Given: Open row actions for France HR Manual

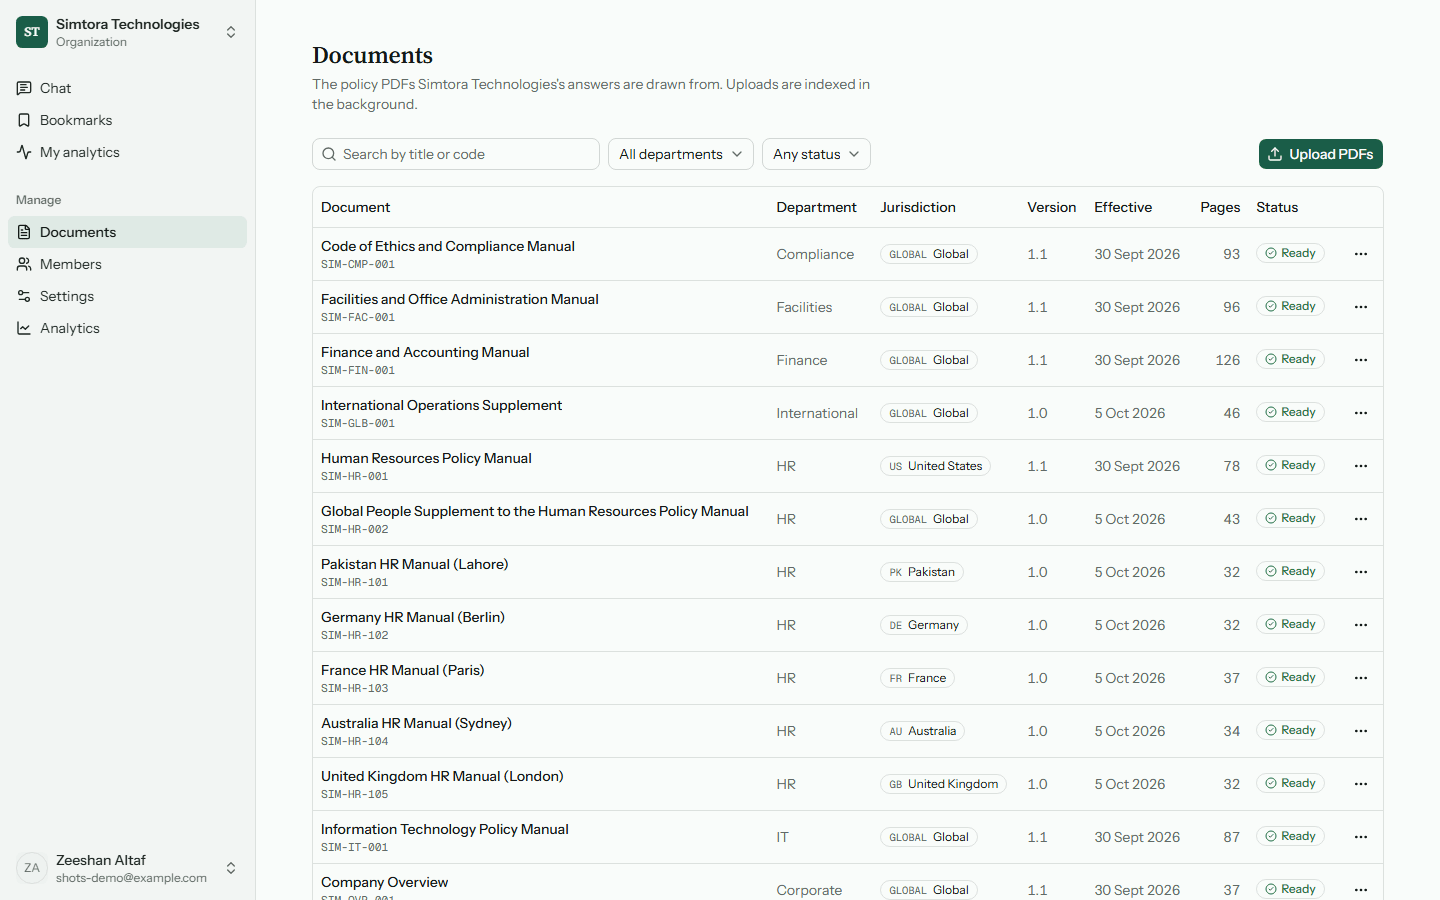Looking at the screenshot, I should coord(1361,678).
